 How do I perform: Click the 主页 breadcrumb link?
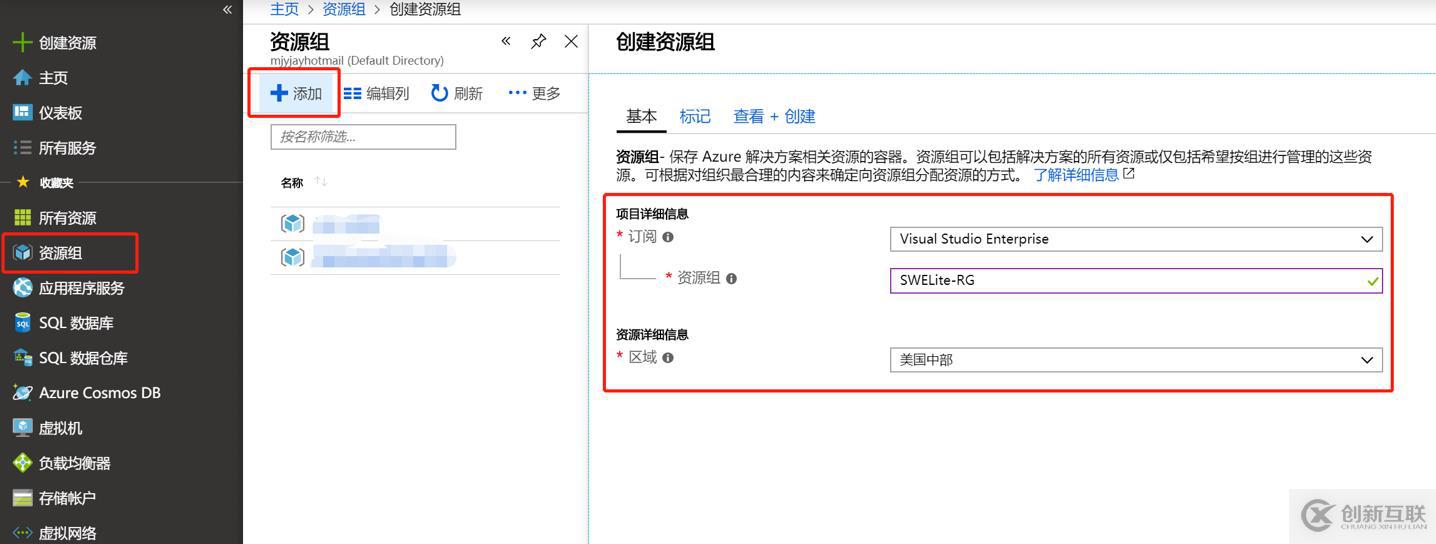284,9
